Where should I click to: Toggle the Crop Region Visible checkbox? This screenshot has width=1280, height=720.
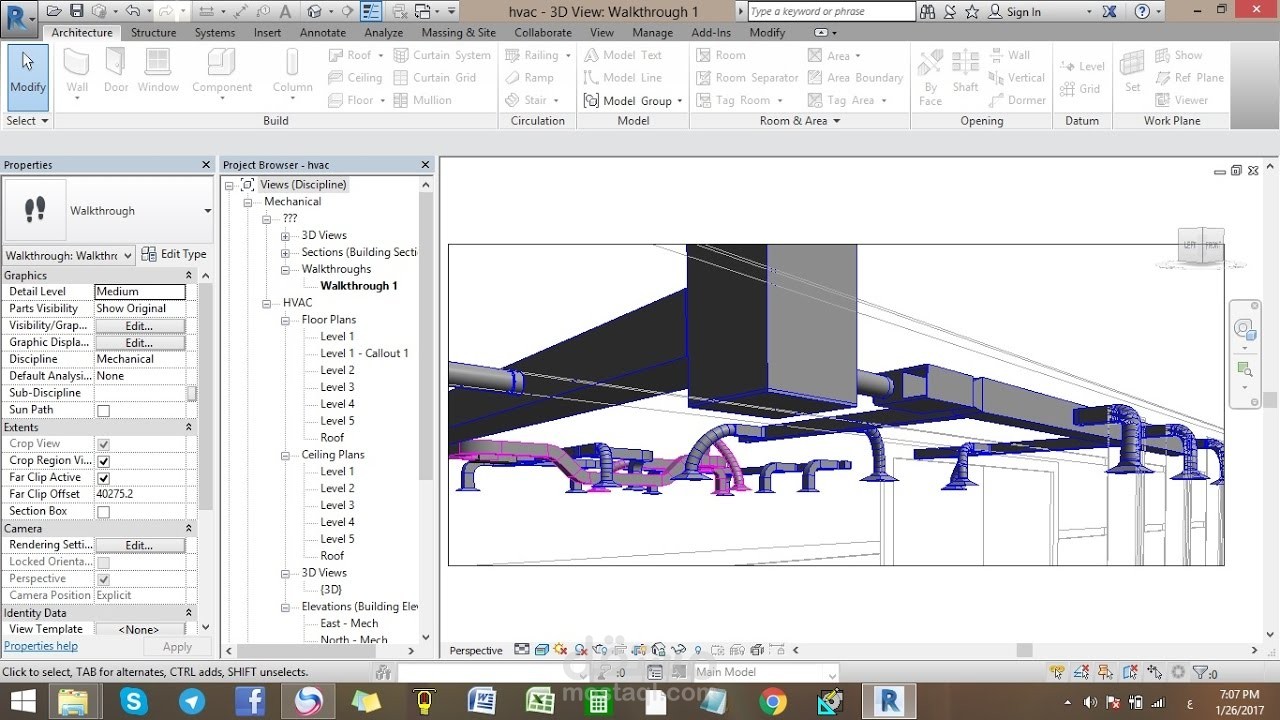pyautogui.click(x=103, y=461)
